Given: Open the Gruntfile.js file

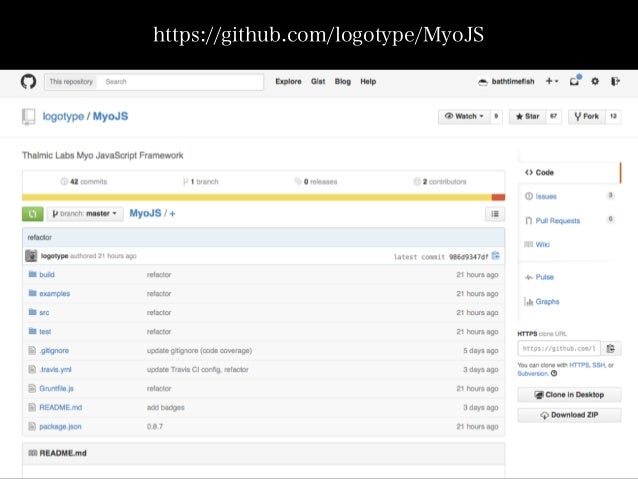Looking at the screenshot, I should pyautogui.click(x=57, y=389).
